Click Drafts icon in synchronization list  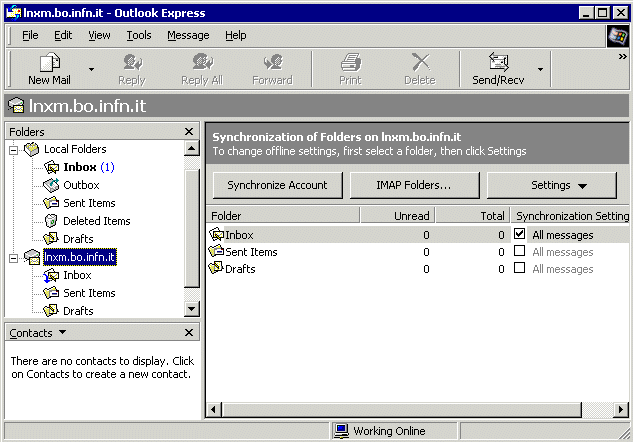click(x=216, y=268)
